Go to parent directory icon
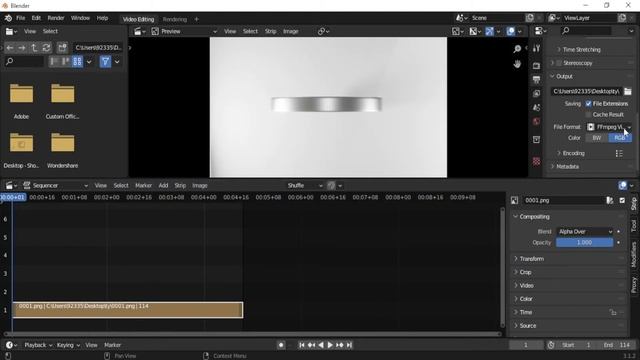This screenshot has height=360, width=640. point(34,48)
